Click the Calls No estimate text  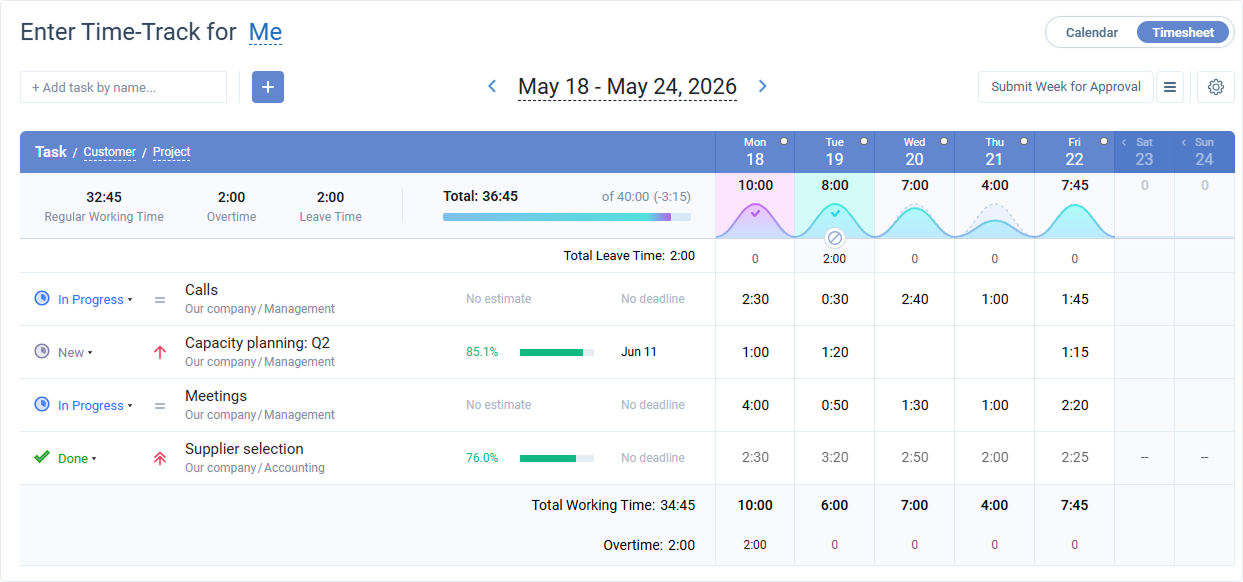point(499,299)
